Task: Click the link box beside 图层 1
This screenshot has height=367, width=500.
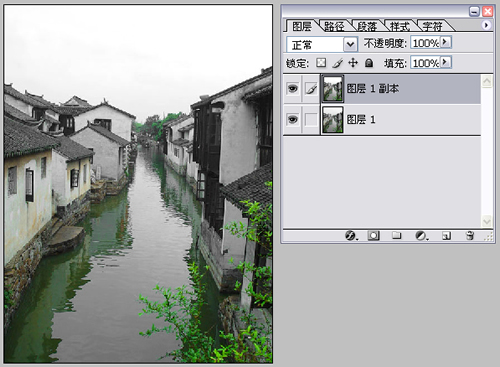Action: tap(311, 119)
